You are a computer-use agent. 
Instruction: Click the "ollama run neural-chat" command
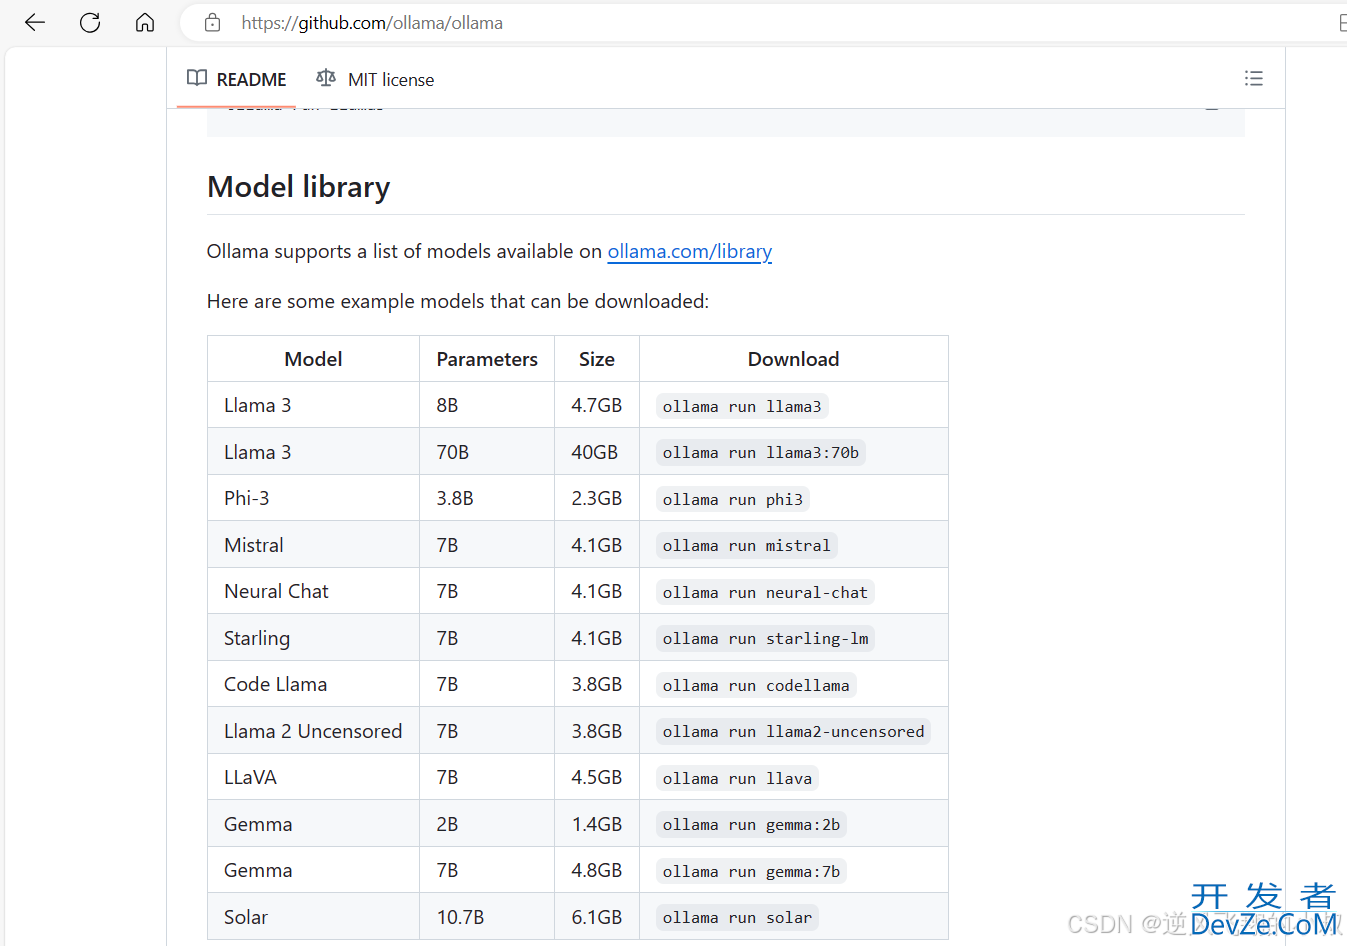765,592
